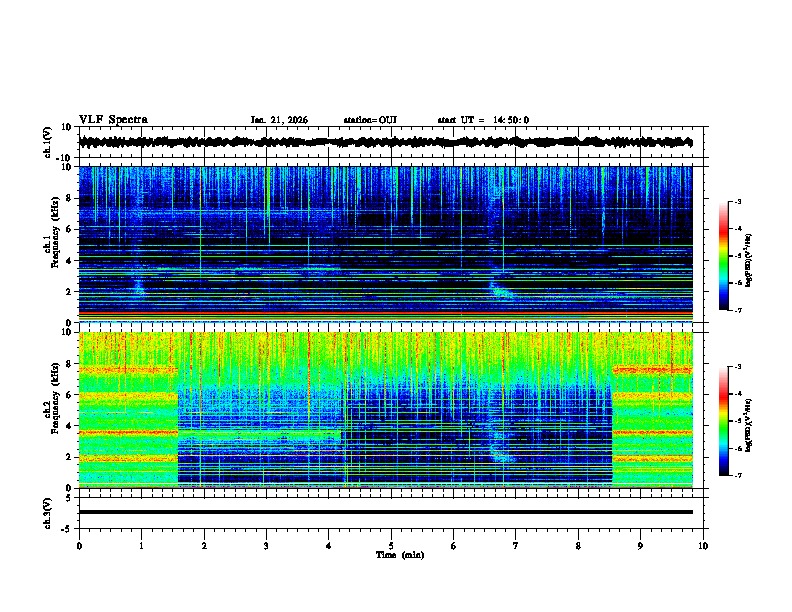Click time axis tick label "9"
Screen dimensions: 792x612
tap(640, 546)
